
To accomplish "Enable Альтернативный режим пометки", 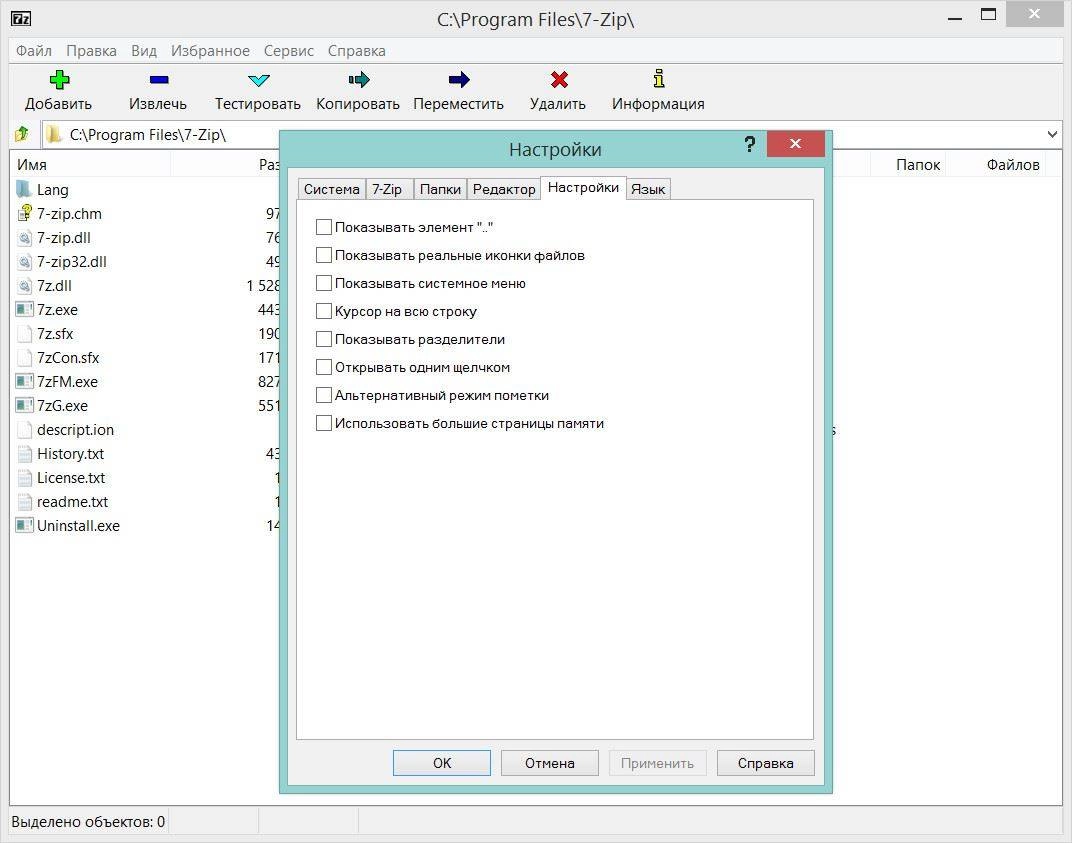I will (324, 395).
